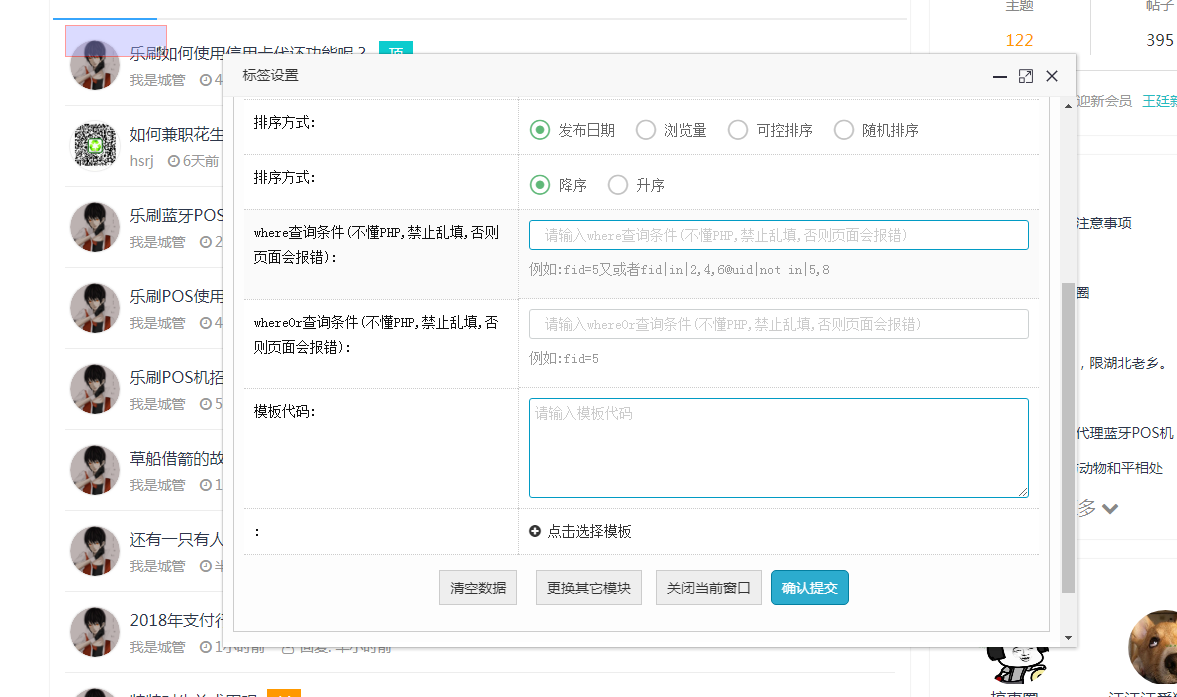Open the post 如何兼职花生

(176, 135)
